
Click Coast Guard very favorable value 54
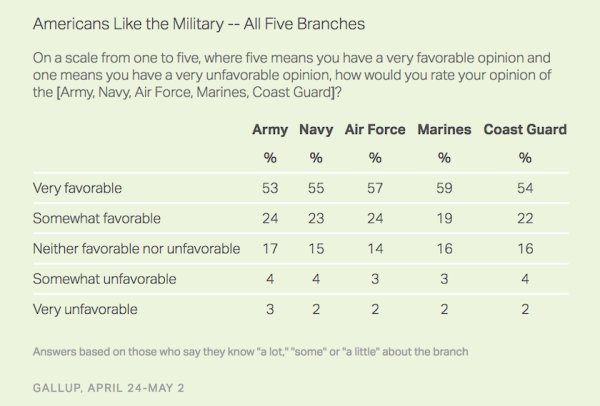click(x=525, y=187)
